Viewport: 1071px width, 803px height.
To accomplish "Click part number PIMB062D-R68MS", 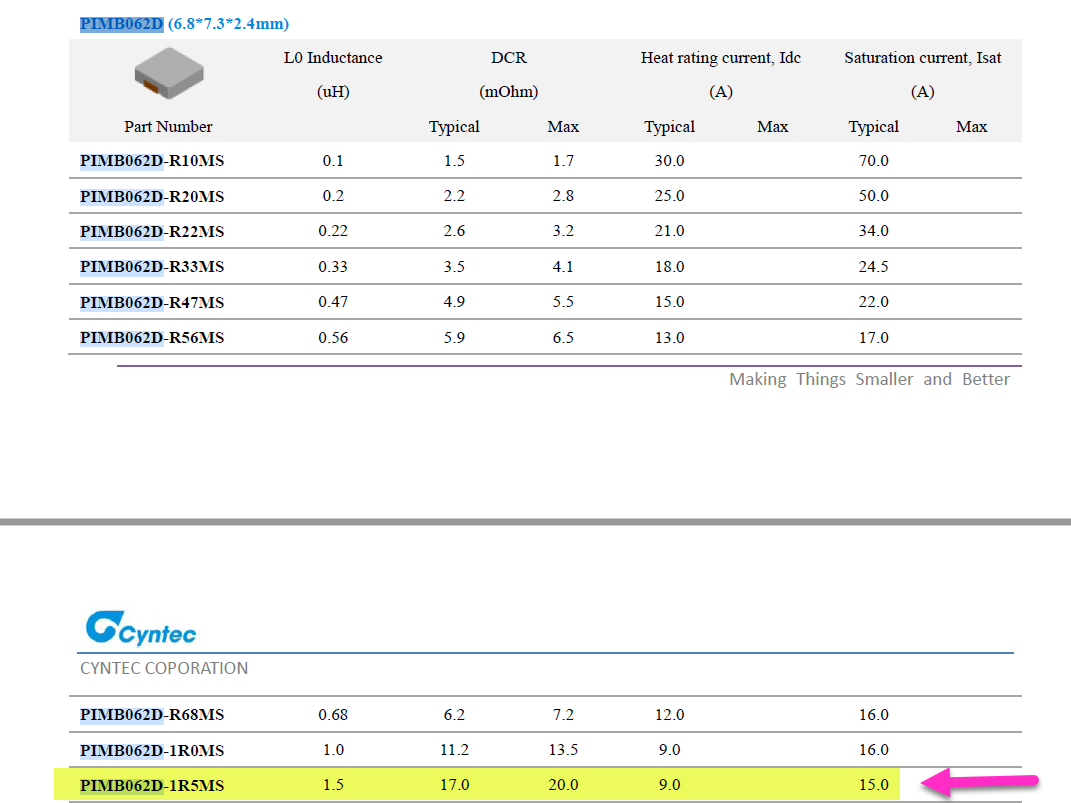I will pyautogui.click(x=152, y=715).
